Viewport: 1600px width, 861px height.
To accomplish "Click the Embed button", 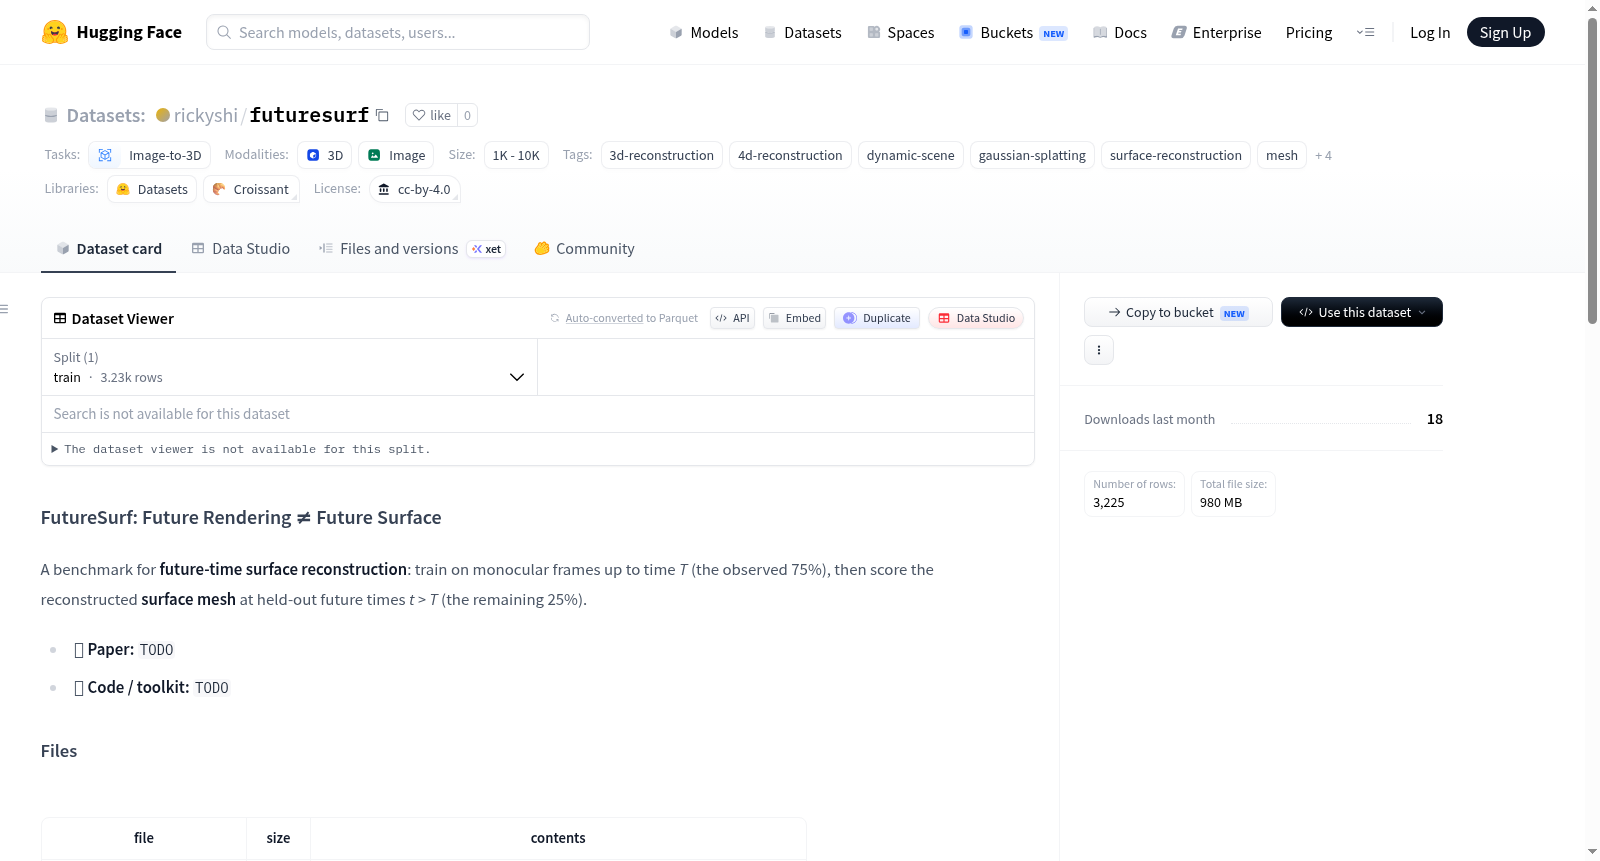I will [794, 318].
